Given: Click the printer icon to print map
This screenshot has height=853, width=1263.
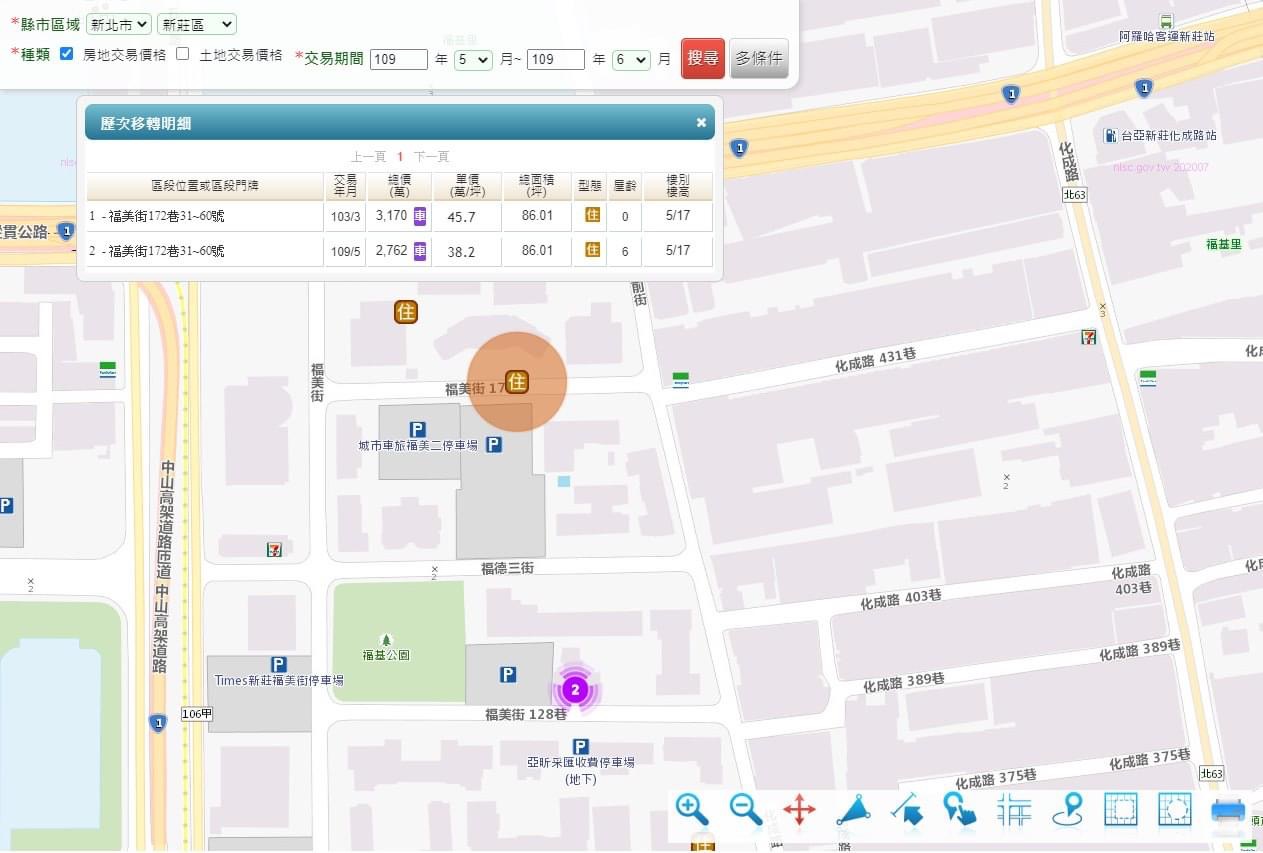Looking at the screenshot, I should [x=1228, y=810].
